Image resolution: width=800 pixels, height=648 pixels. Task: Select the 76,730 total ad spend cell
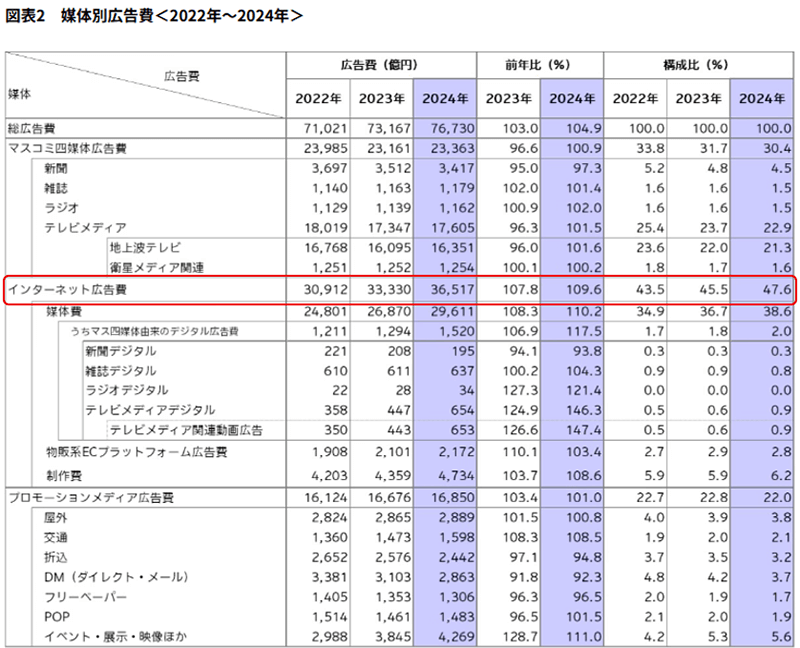pyautogui.click(x=446, y=129)
